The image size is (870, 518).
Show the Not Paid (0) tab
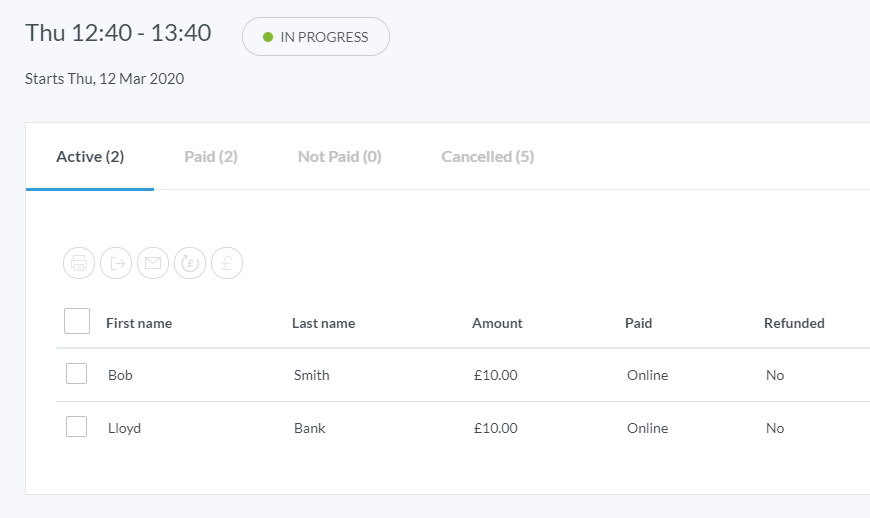click(x=340, y=157)
